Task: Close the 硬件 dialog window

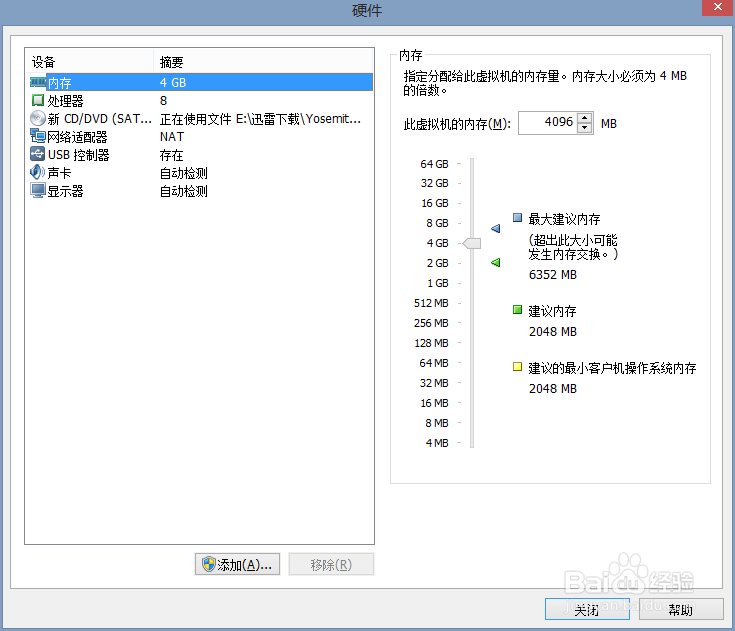Action: click(718, 7)
